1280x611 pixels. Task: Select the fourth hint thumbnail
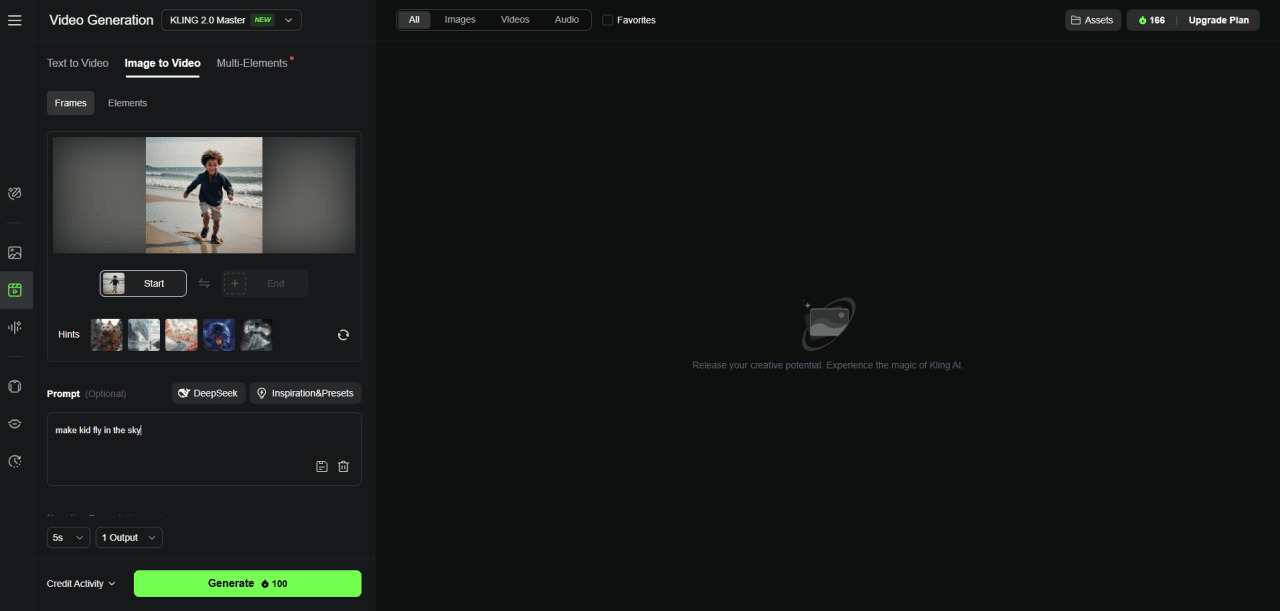[219, 335]
